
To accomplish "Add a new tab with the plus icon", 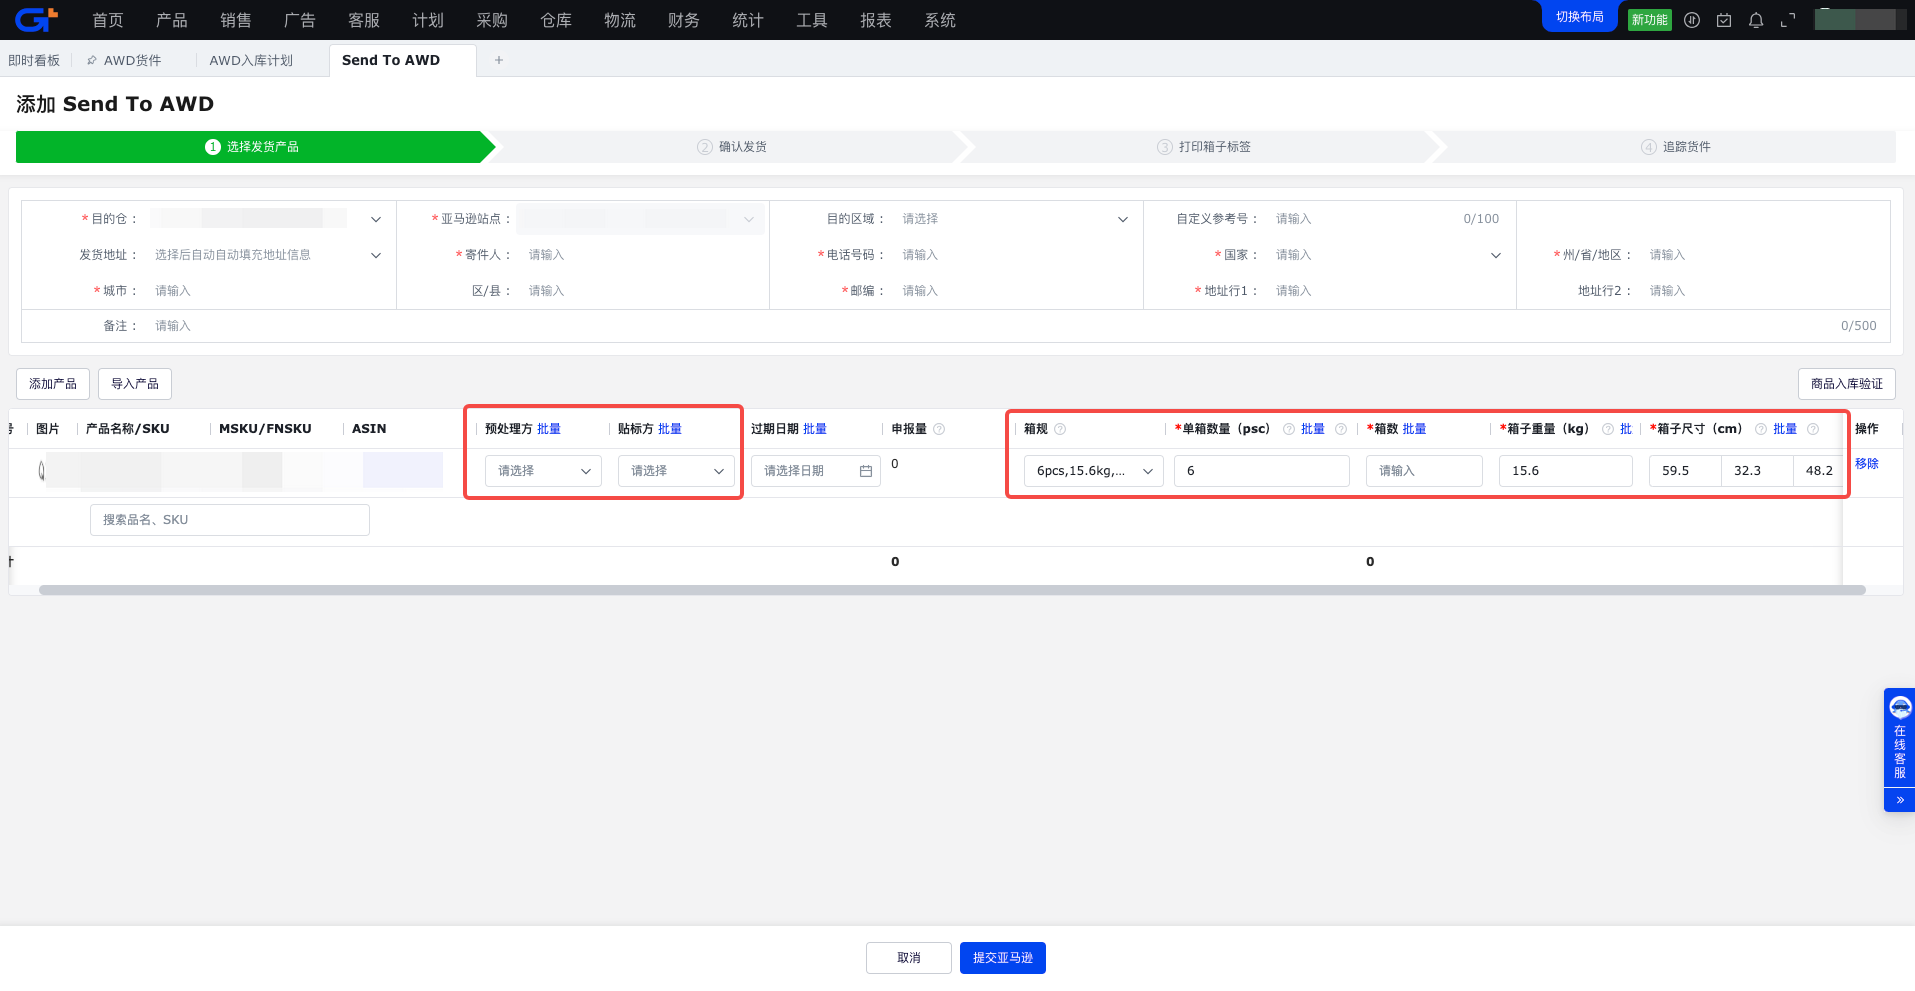I will click(499, 60).
